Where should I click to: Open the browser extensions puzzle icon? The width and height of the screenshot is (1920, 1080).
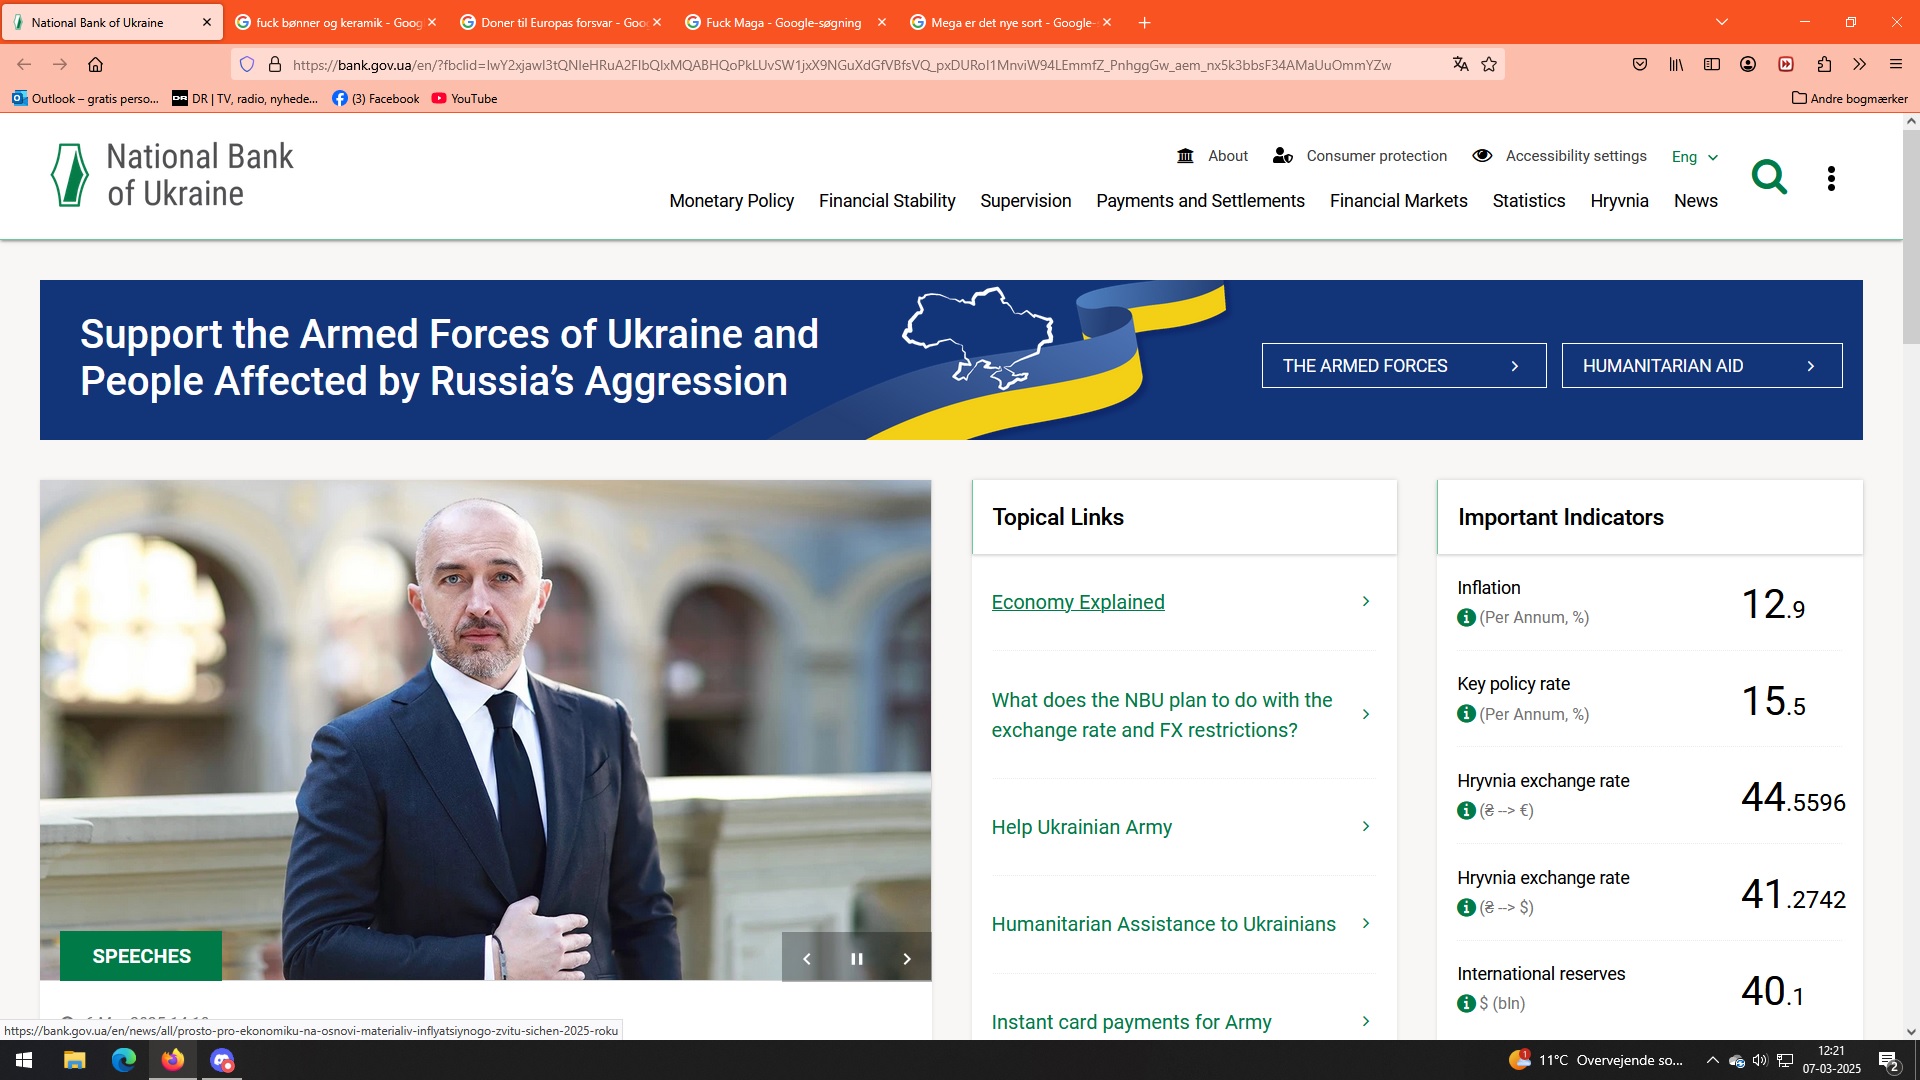[1824, 65]
